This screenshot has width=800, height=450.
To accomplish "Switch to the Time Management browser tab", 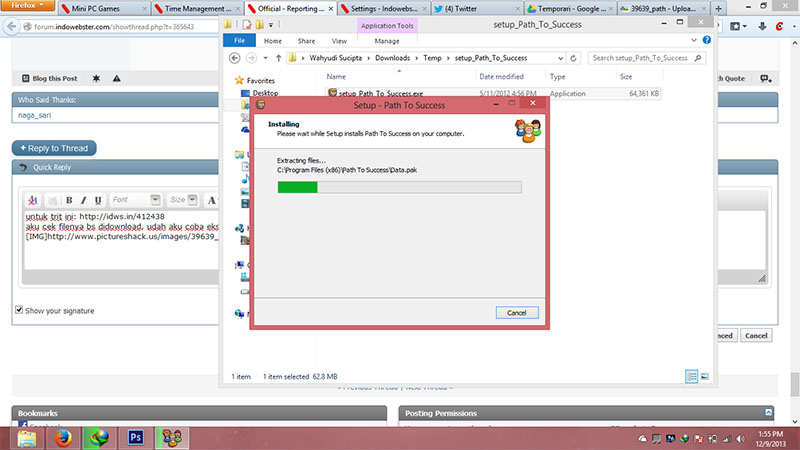I will pos(197,9).
